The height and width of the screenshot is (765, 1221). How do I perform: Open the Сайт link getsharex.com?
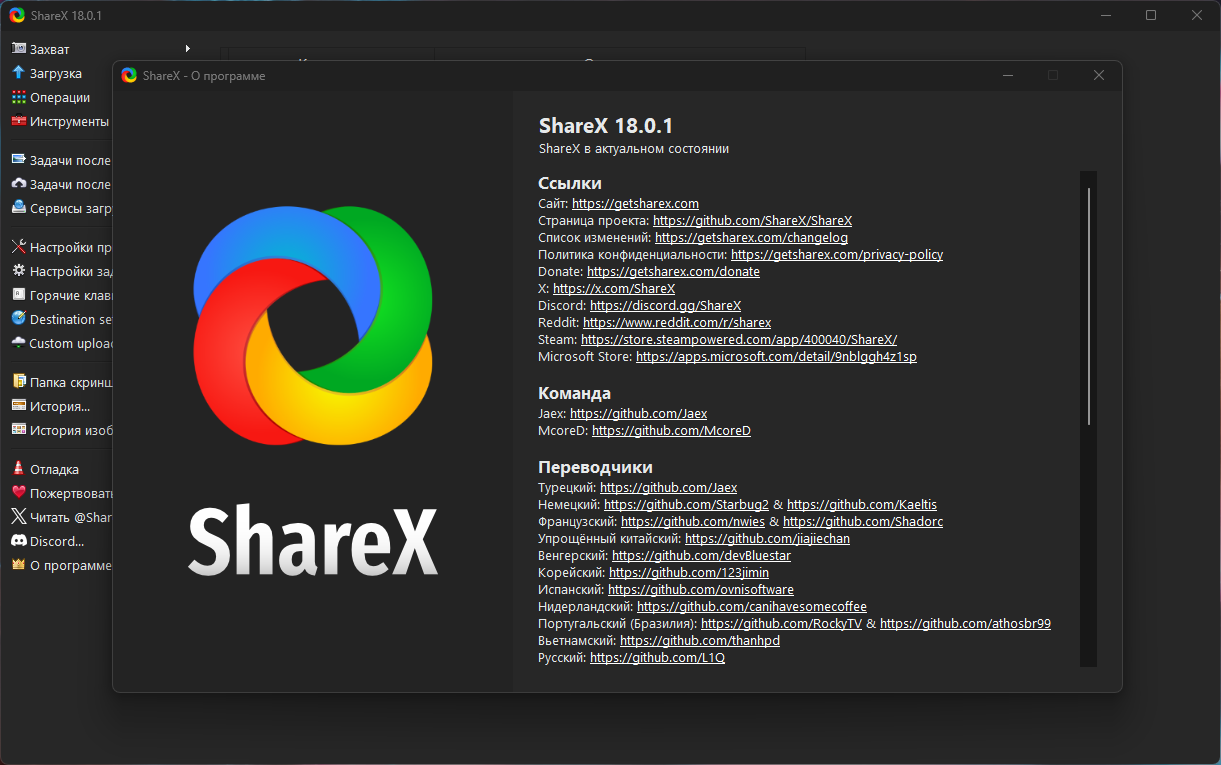635,203
